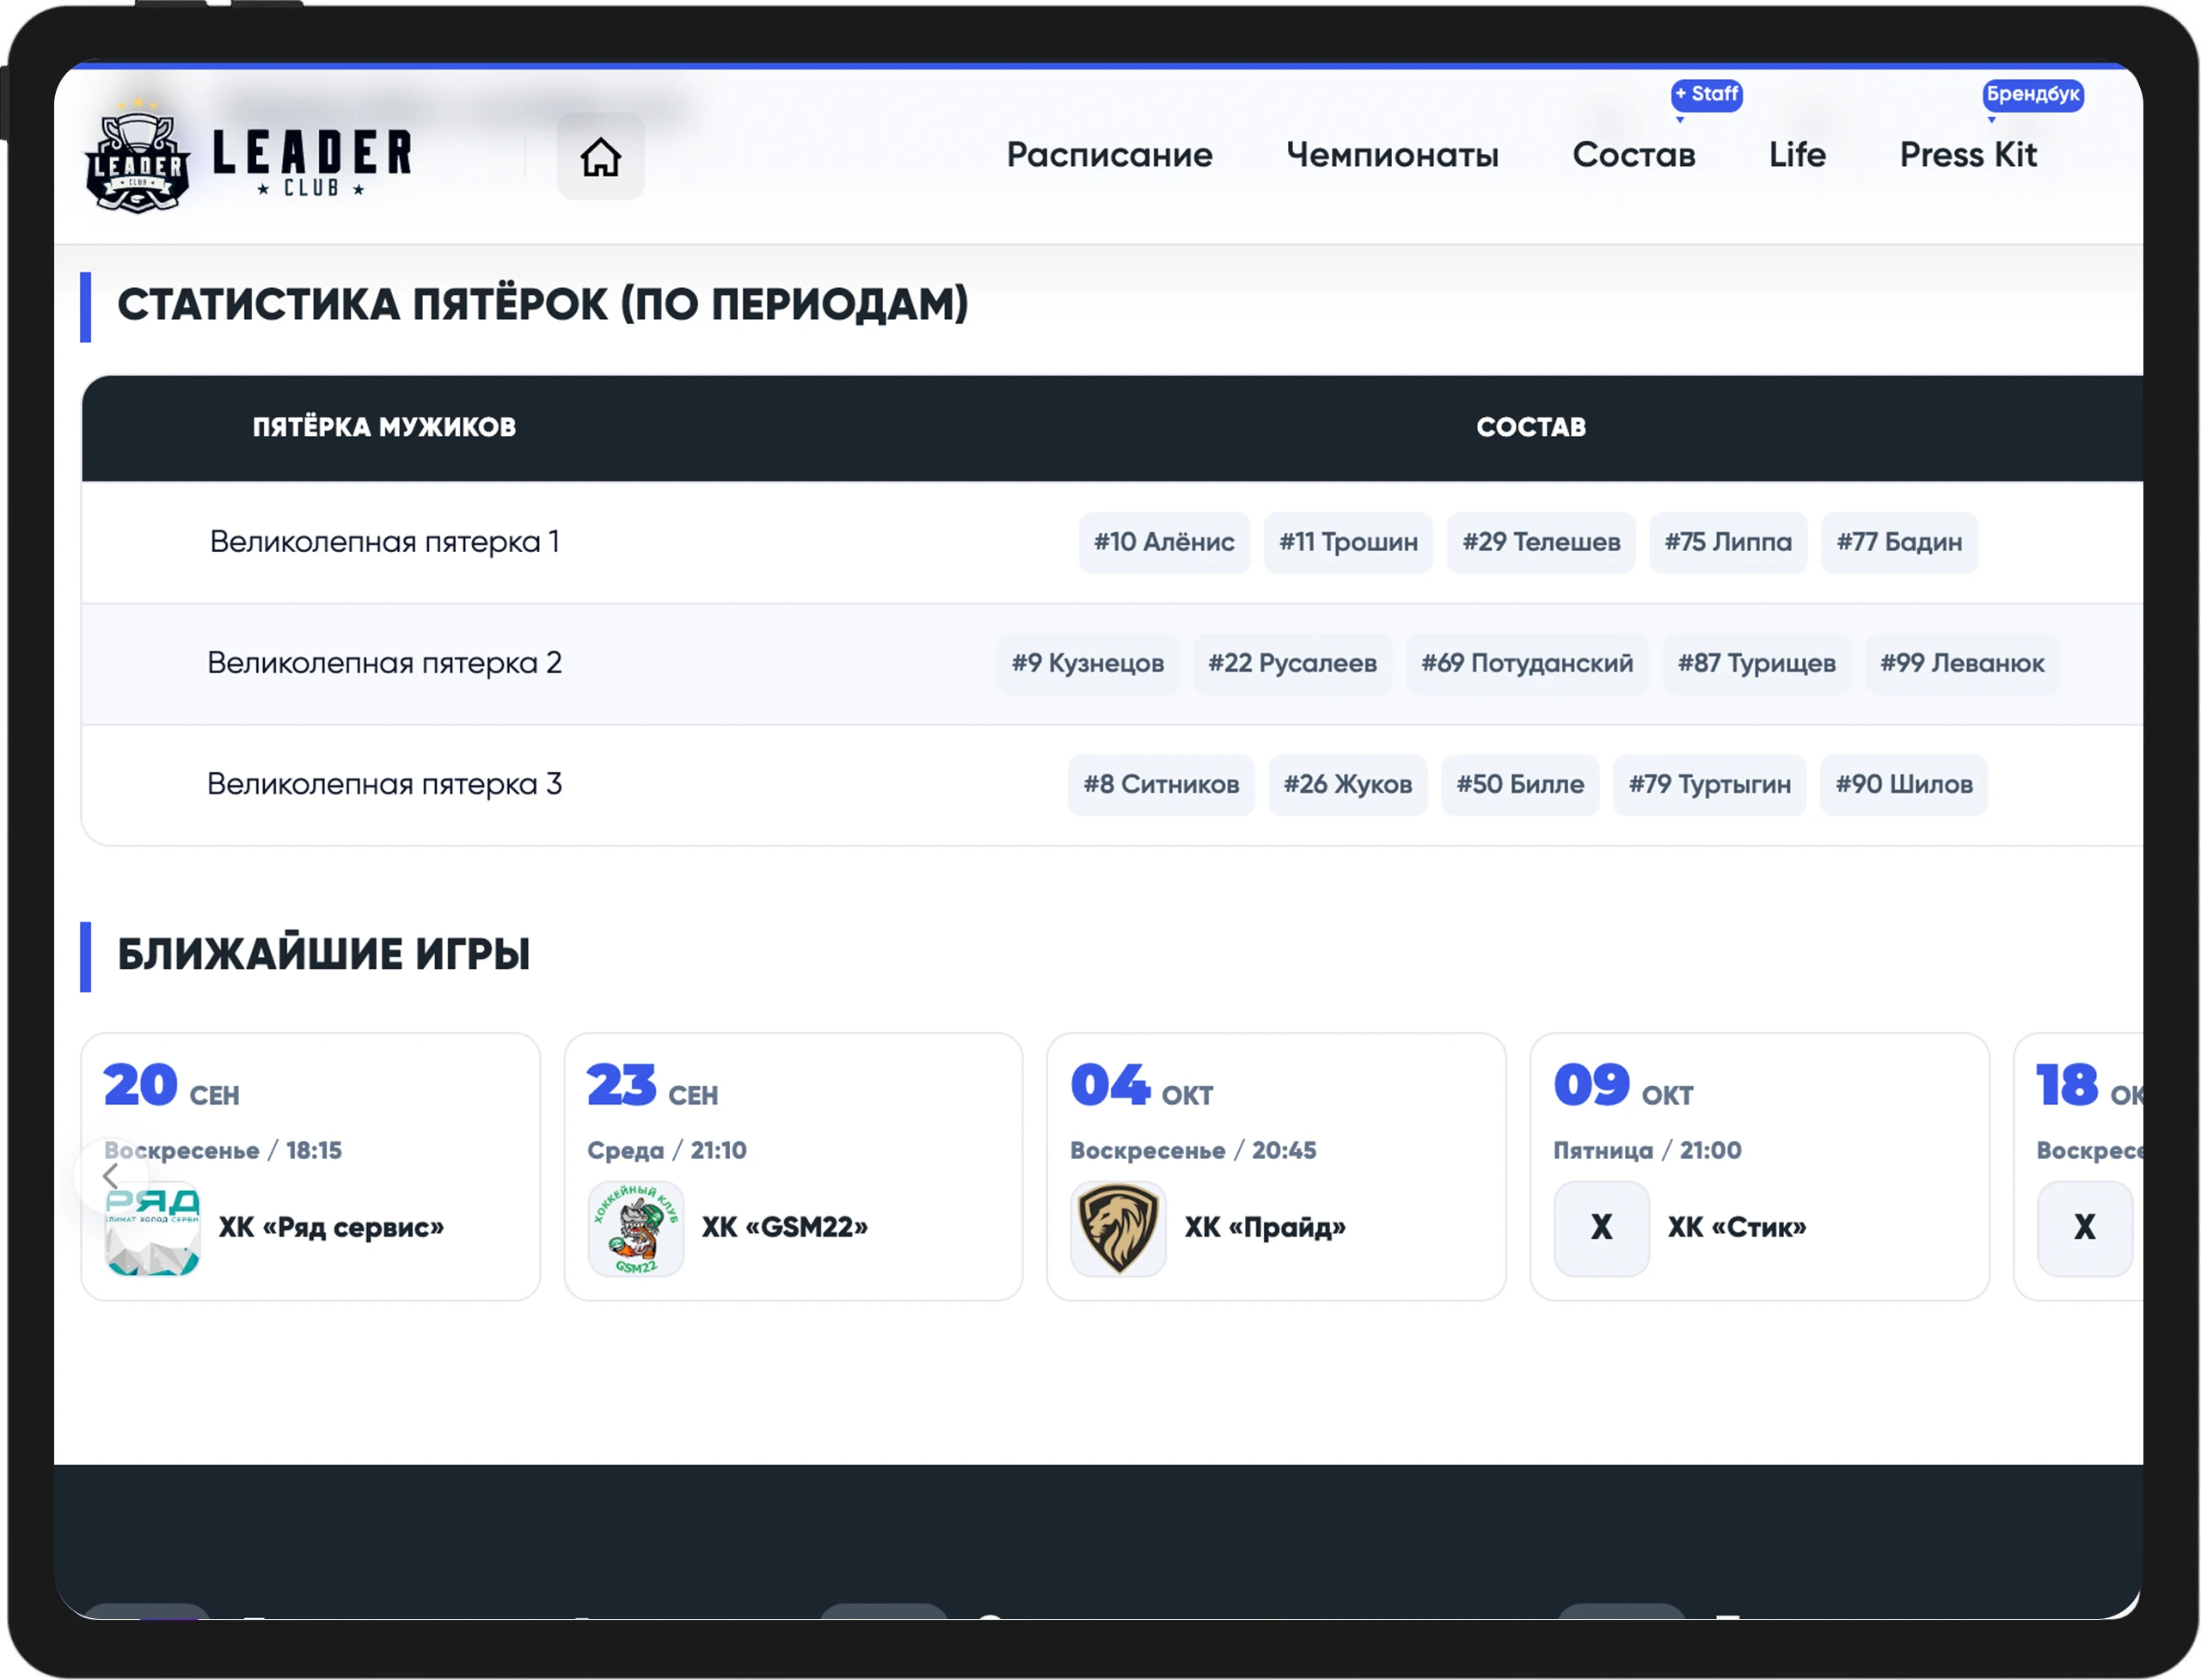Select player tag #8 Ситников
The image size is (2201, 1680).
(x=1160, y=784)
